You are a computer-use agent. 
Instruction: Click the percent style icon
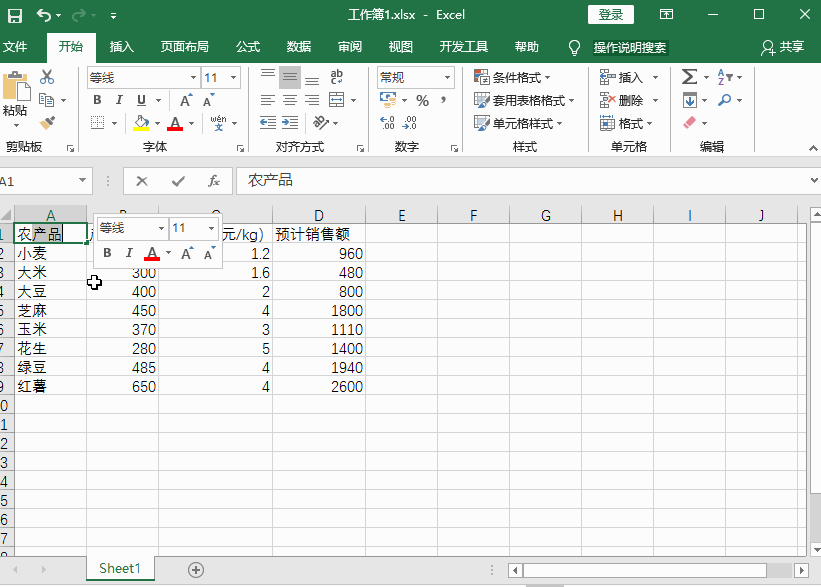tap(422, 100)
